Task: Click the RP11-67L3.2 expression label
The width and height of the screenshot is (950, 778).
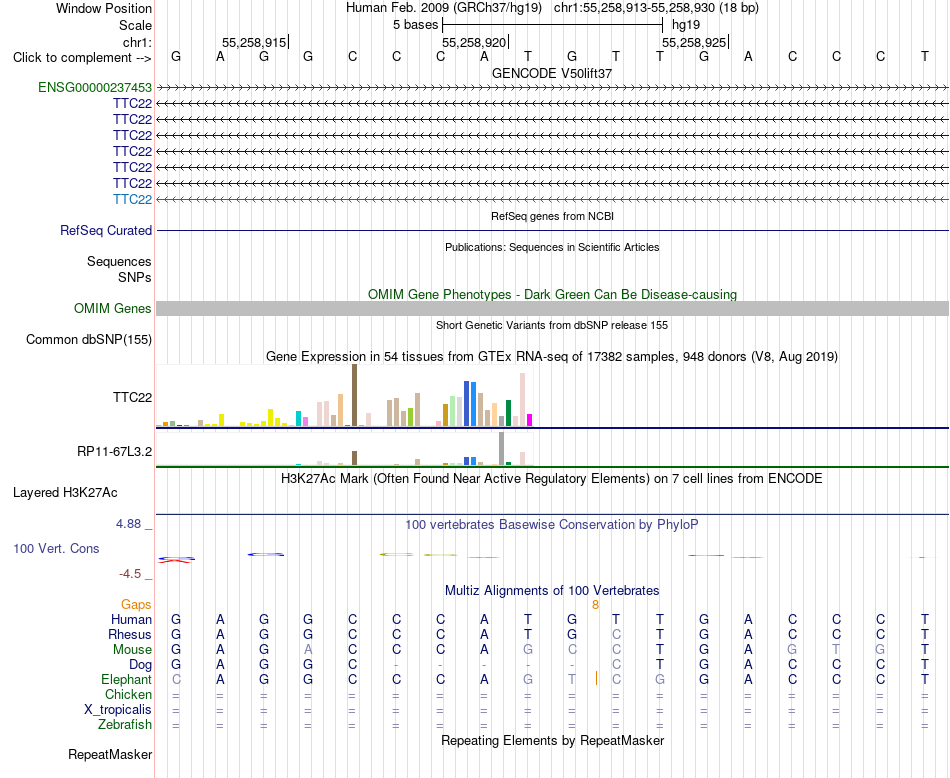Action: (115, 451)
